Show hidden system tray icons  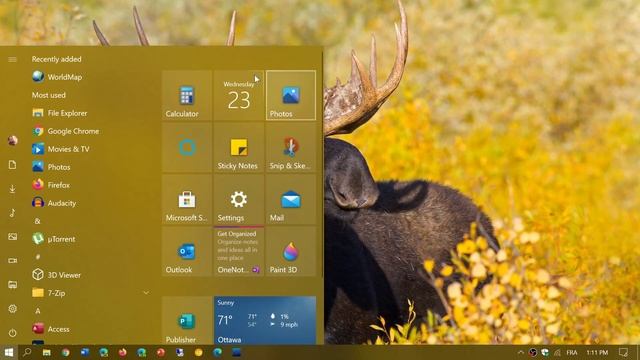520,352
